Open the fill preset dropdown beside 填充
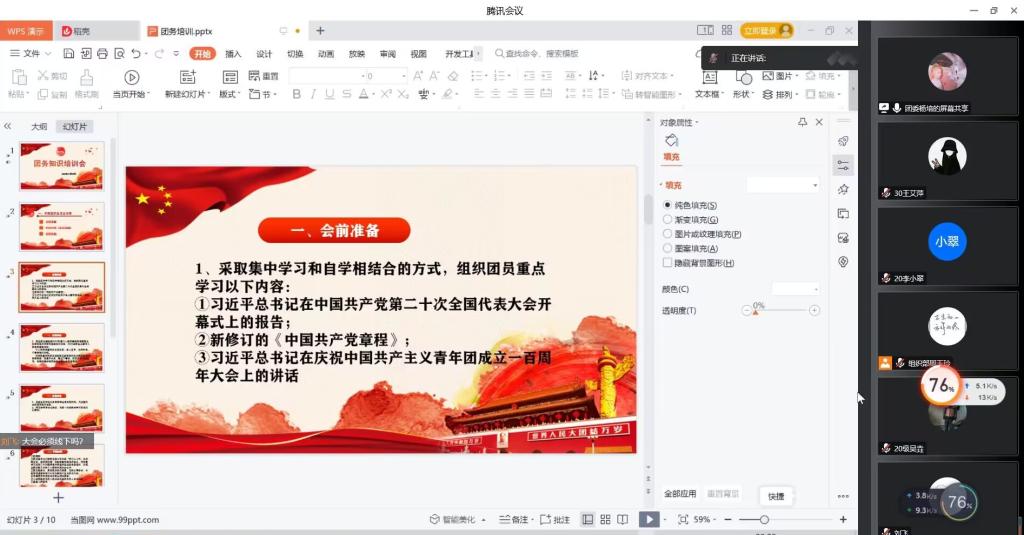 [x=783, y=185]
